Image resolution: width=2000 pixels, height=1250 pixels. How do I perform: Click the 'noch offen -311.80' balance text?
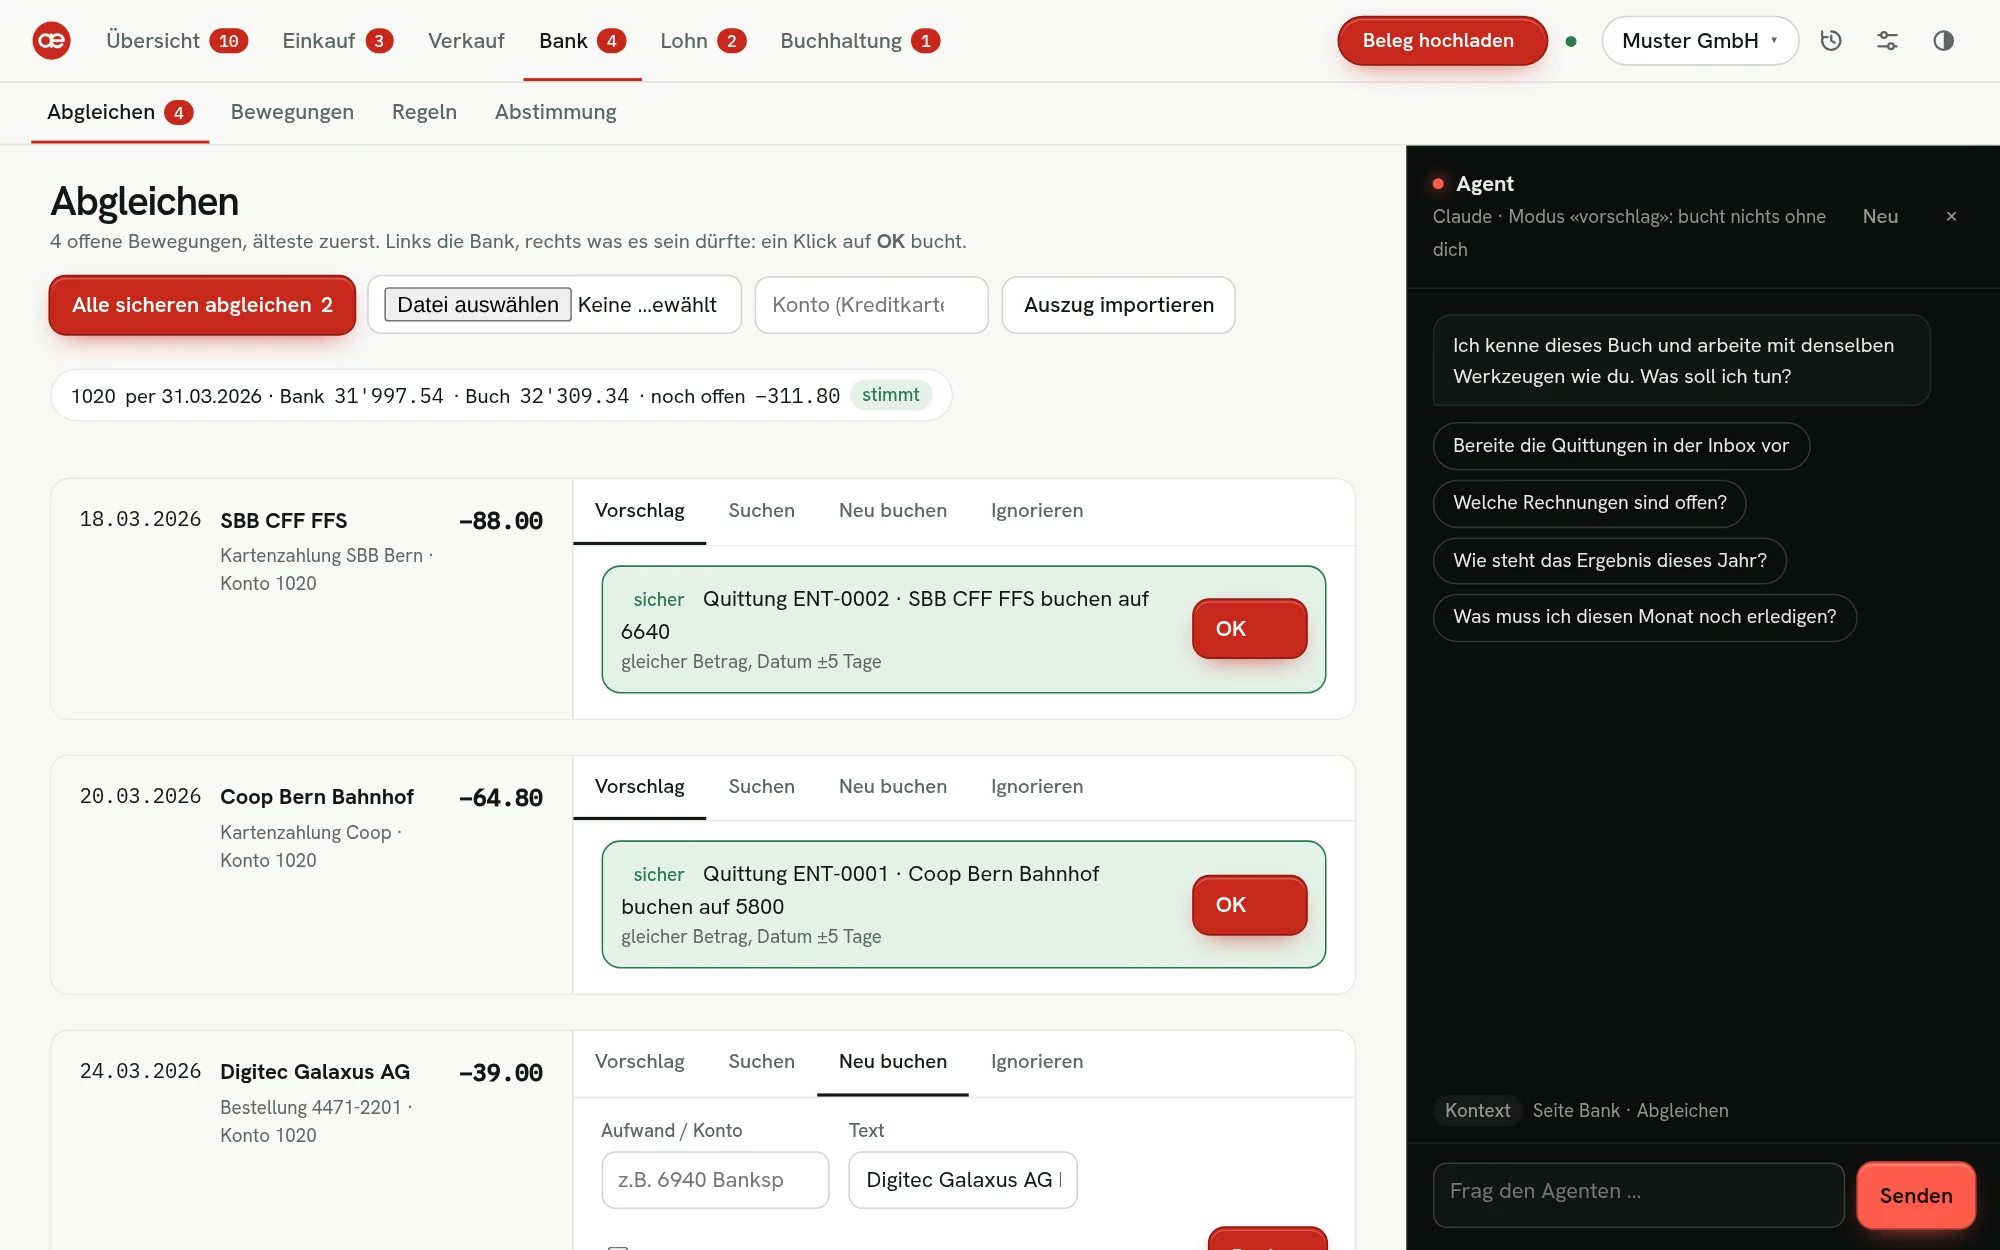coord(745,396)
